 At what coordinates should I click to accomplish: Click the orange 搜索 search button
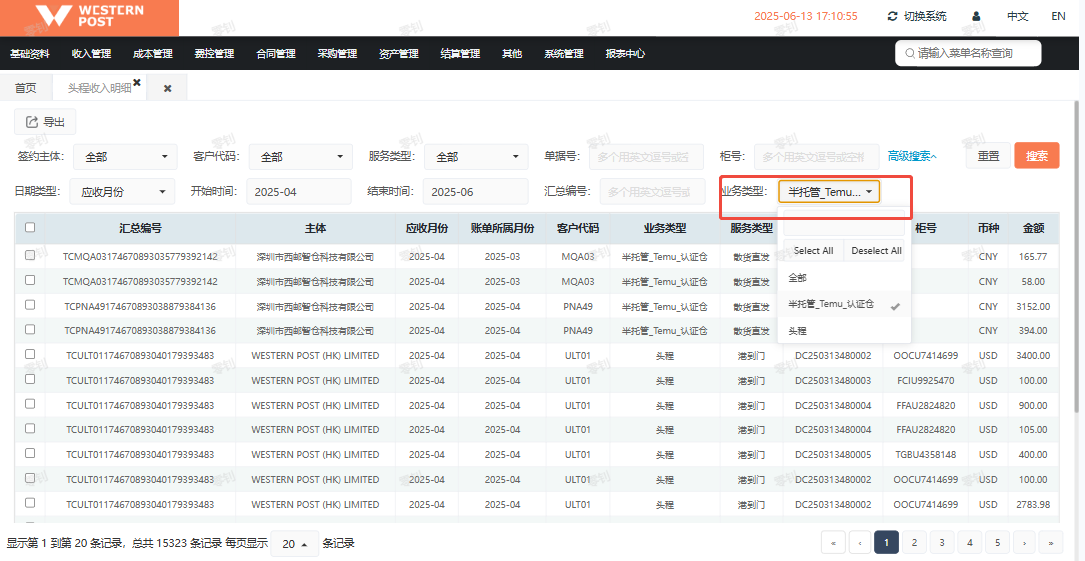point(1037,156)
